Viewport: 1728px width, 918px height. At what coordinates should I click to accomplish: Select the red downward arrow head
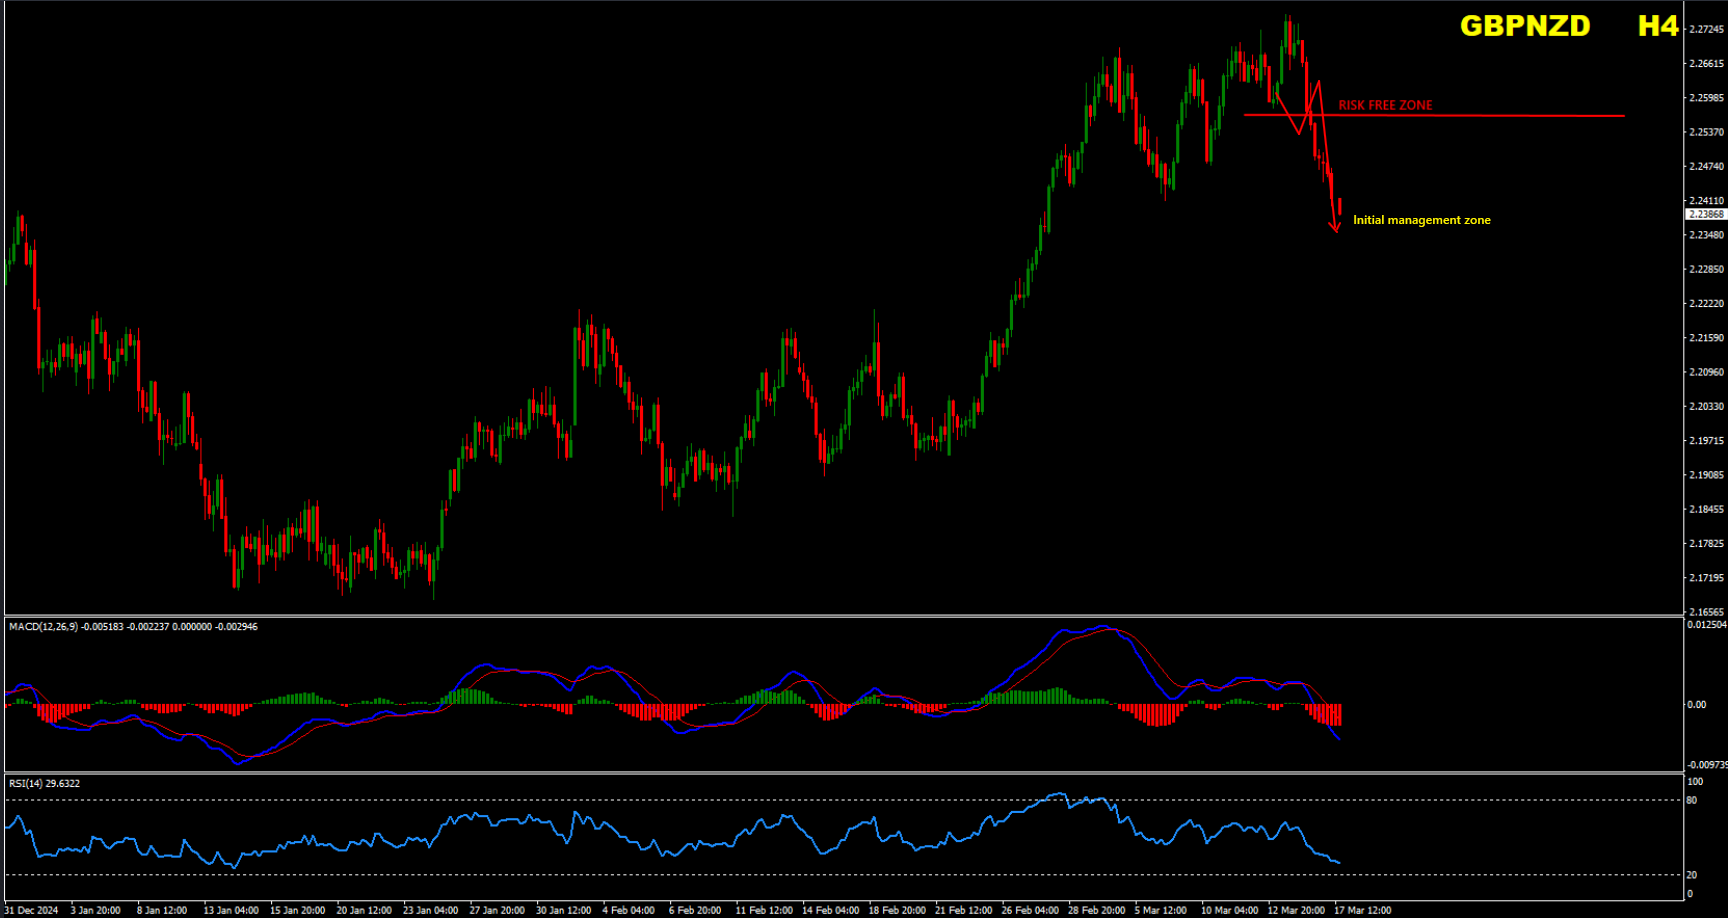pyautogui.click(x=1334, y=228)
